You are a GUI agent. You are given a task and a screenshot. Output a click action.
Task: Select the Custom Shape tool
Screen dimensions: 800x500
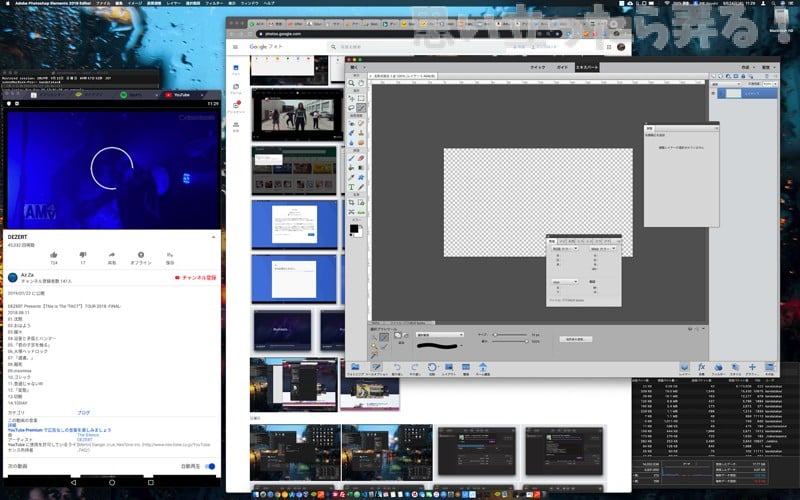click(x=361, y=177)
